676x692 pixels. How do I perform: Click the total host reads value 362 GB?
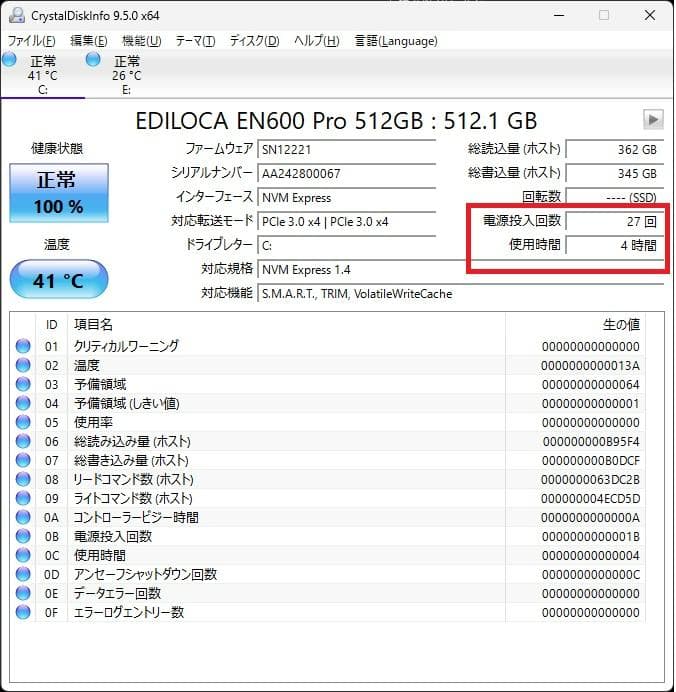(x=615, y=150)
